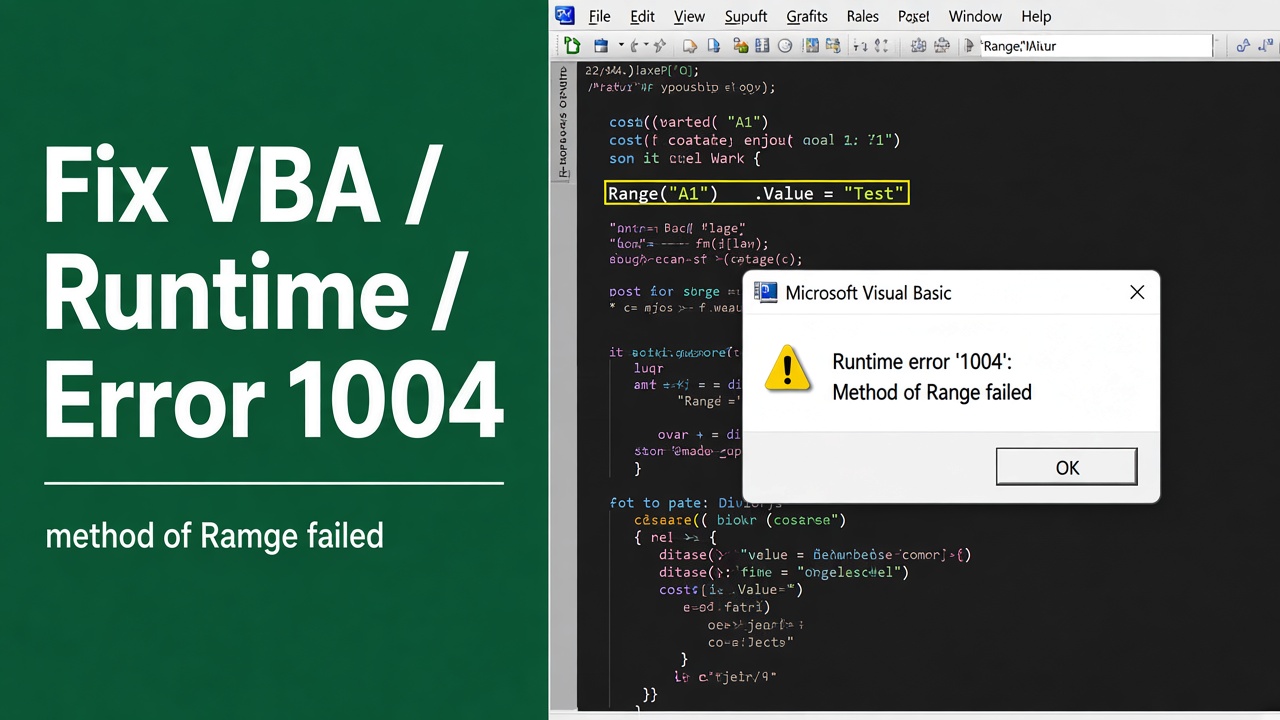Click the up-down sort arrows icon
1280x720 pixels.
(859, 45)
